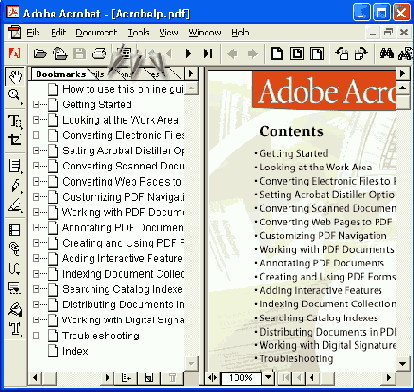
Task: Click the Print toolbar icon
Action: (x=99, y=53)
